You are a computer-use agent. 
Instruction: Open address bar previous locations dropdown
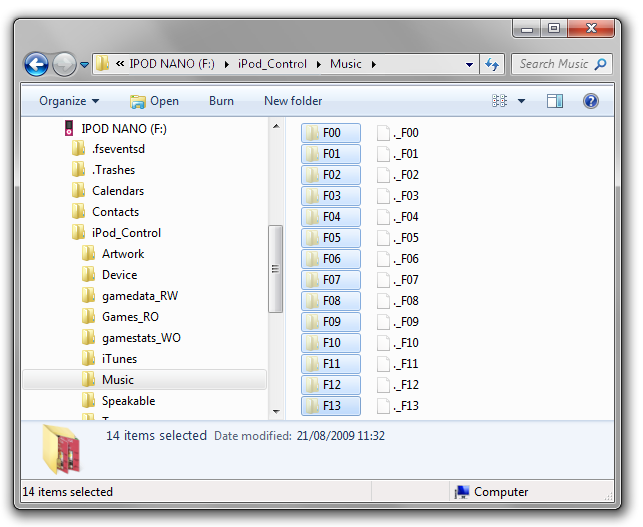pos(469,65)
